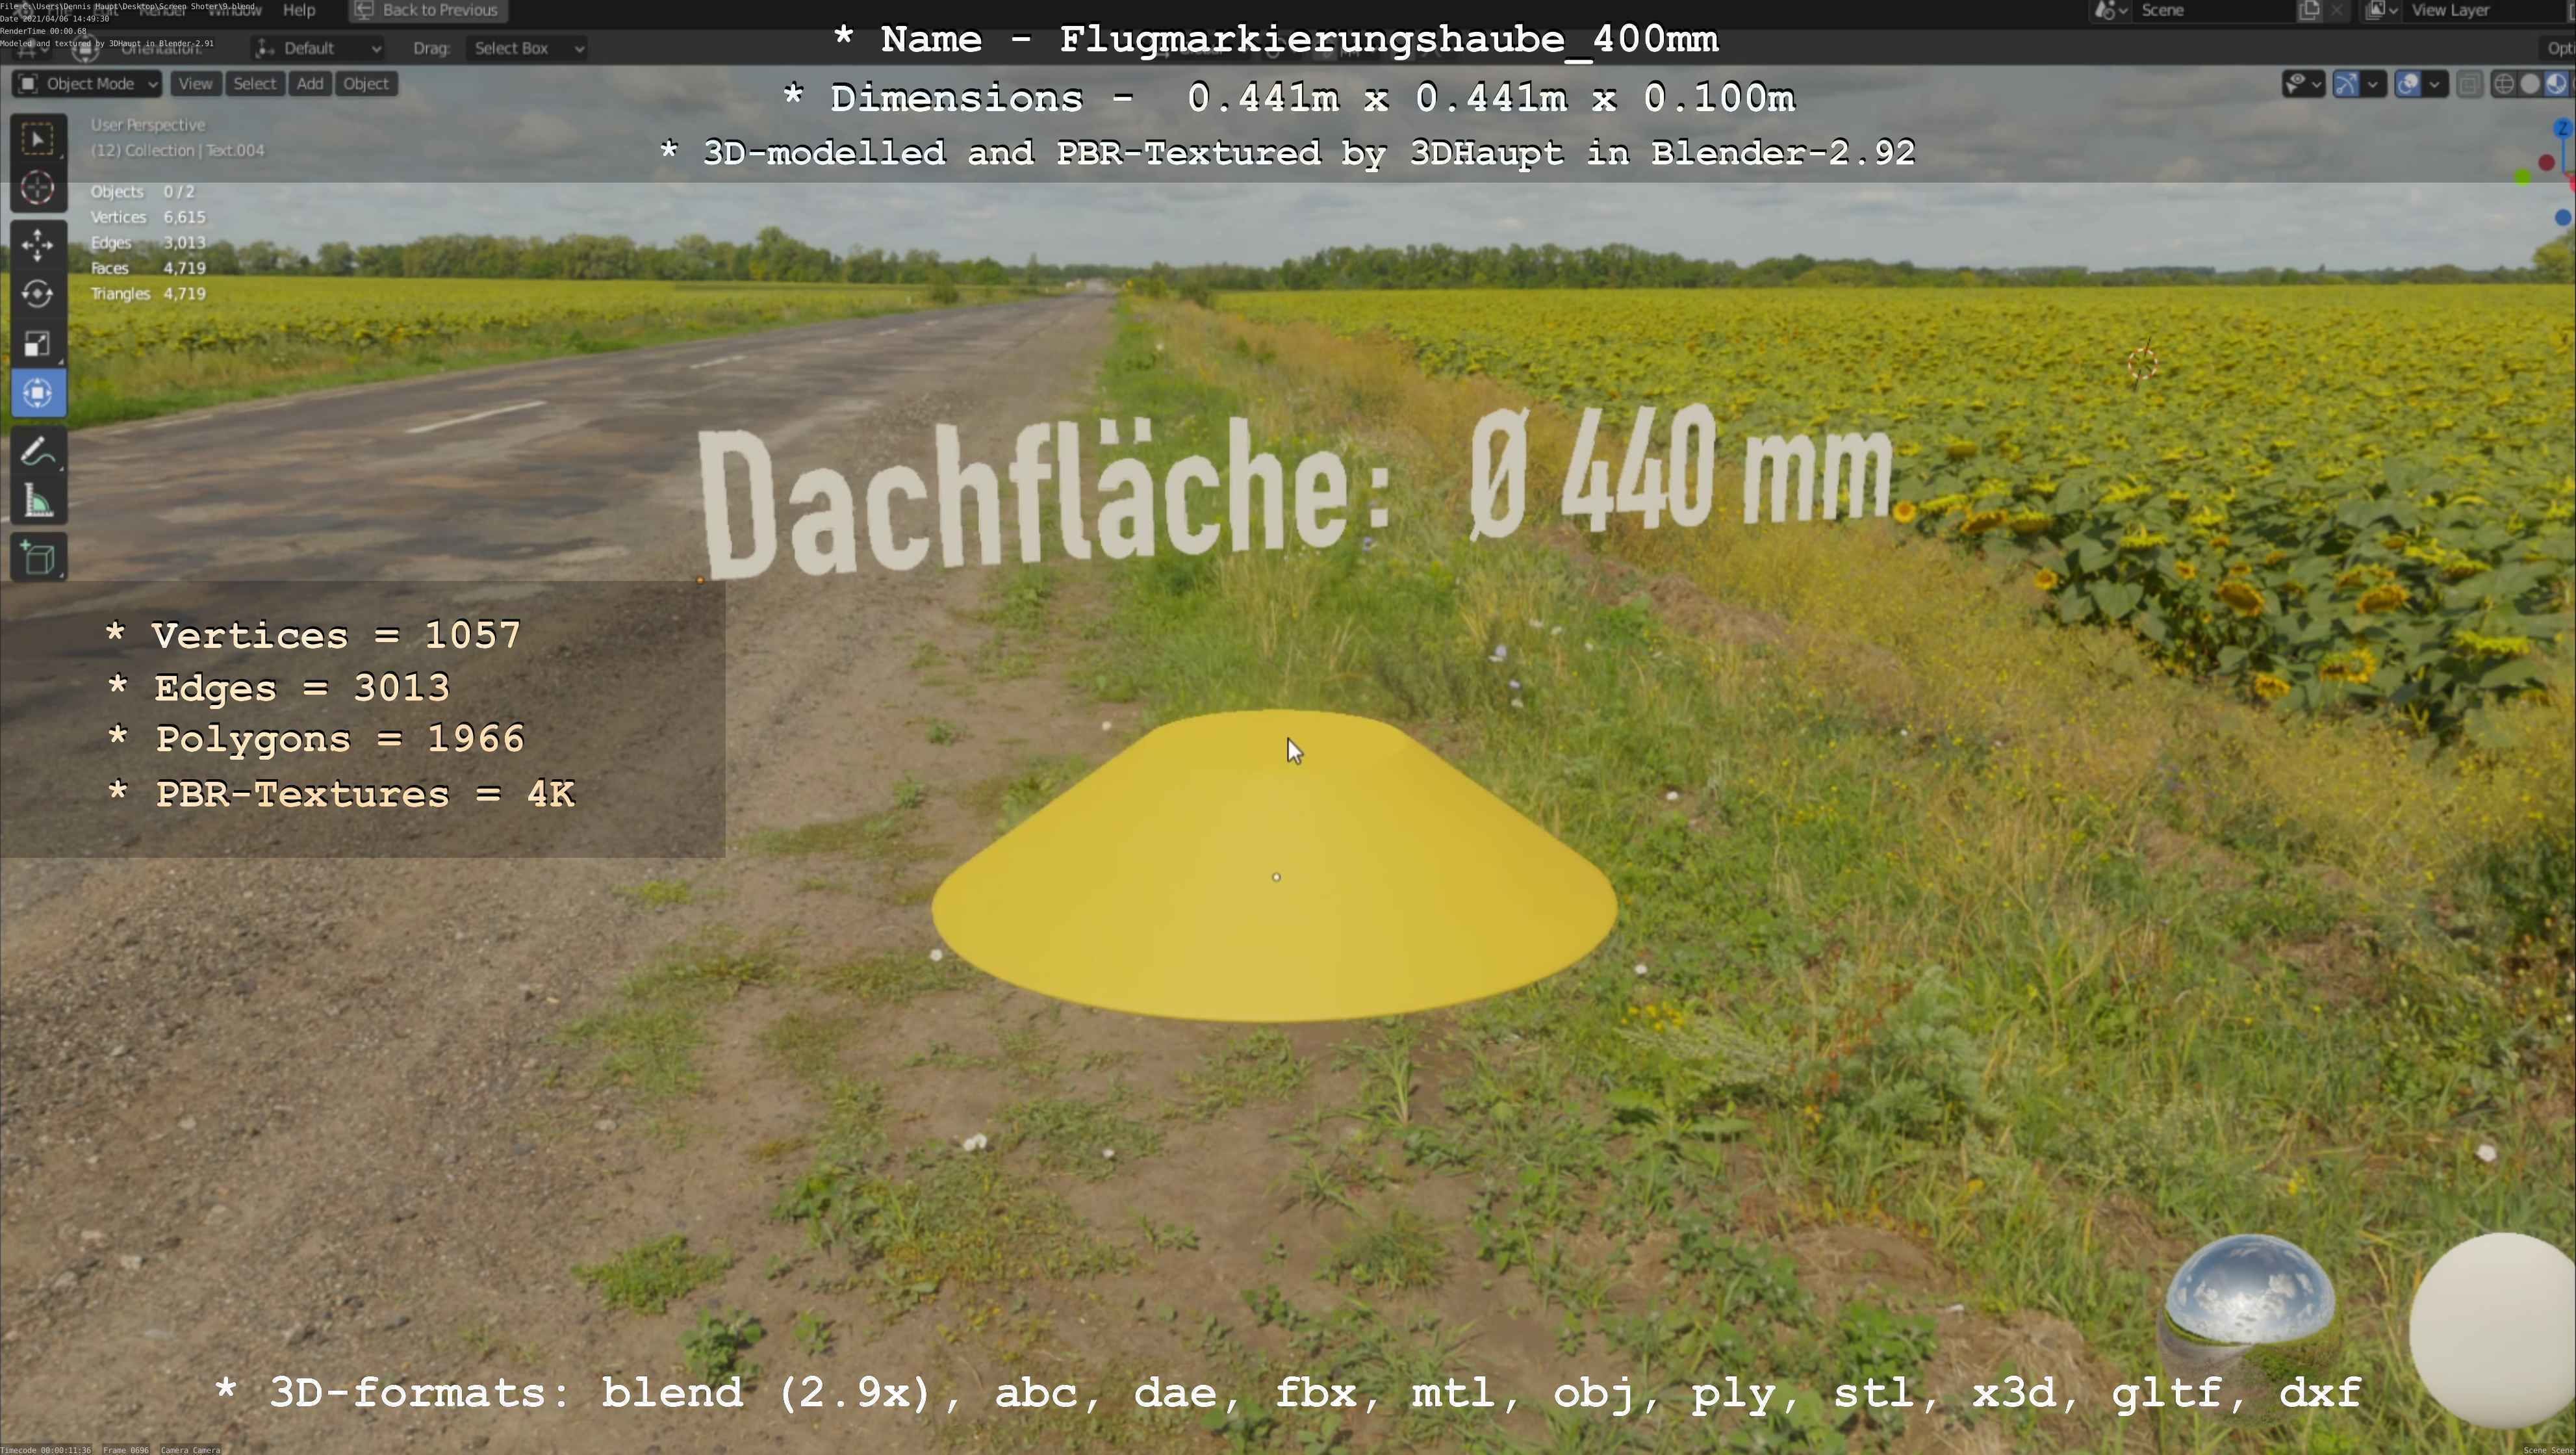Click the red X axis gizmo dot

point(2547,162)
